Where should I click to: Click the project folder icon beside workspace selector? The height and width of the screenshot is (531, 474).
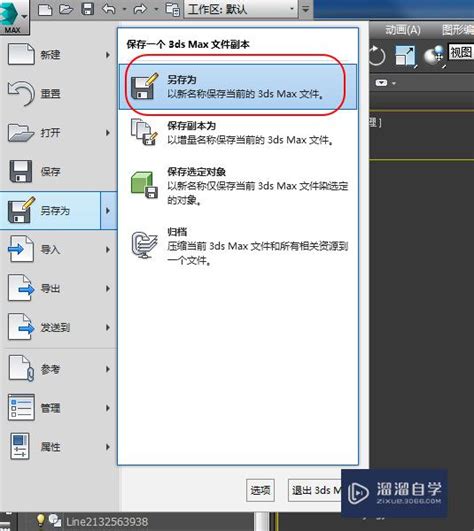[x=172, y=9]
